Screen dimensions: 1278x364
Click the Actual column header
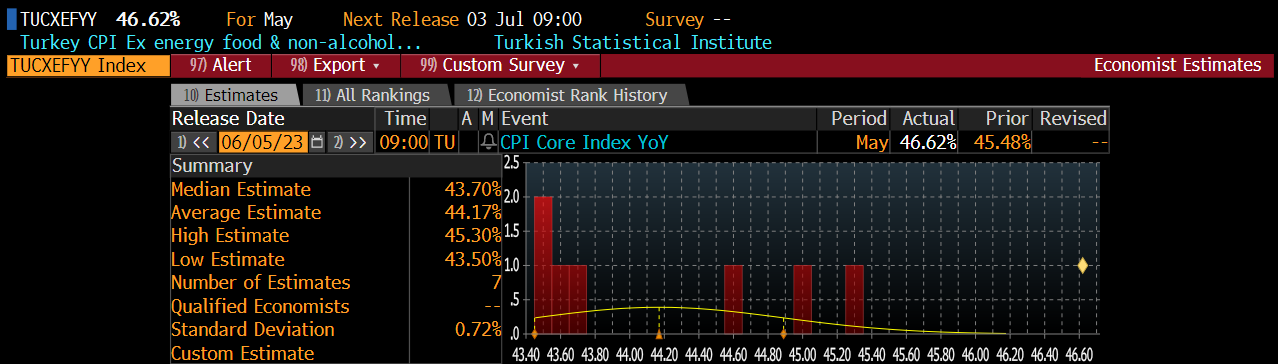(x=928, y=118)
